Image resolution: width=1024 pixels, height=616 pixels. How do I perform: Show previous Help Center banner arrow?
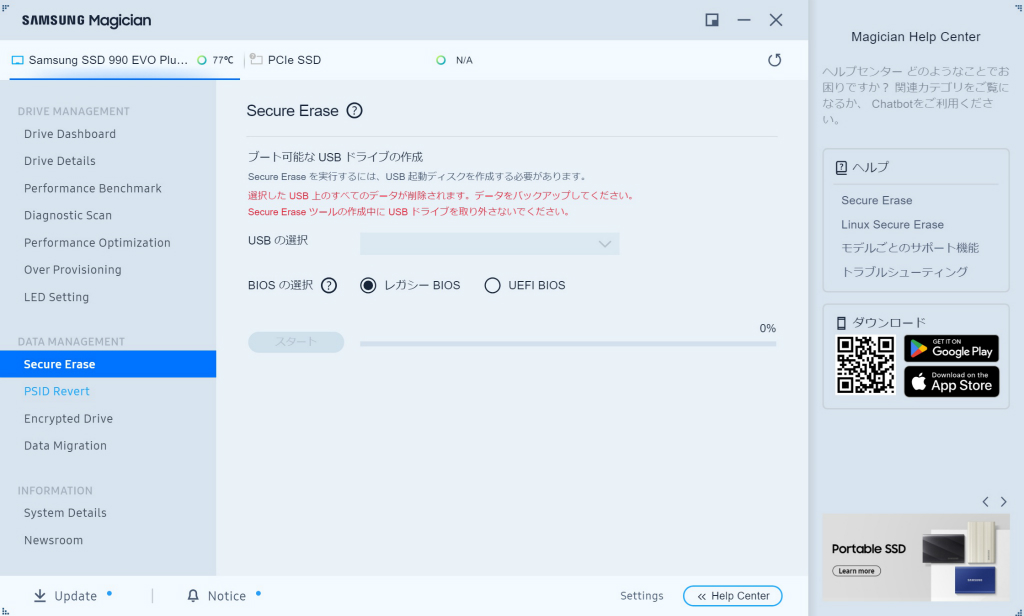click(x=985, y=502)
